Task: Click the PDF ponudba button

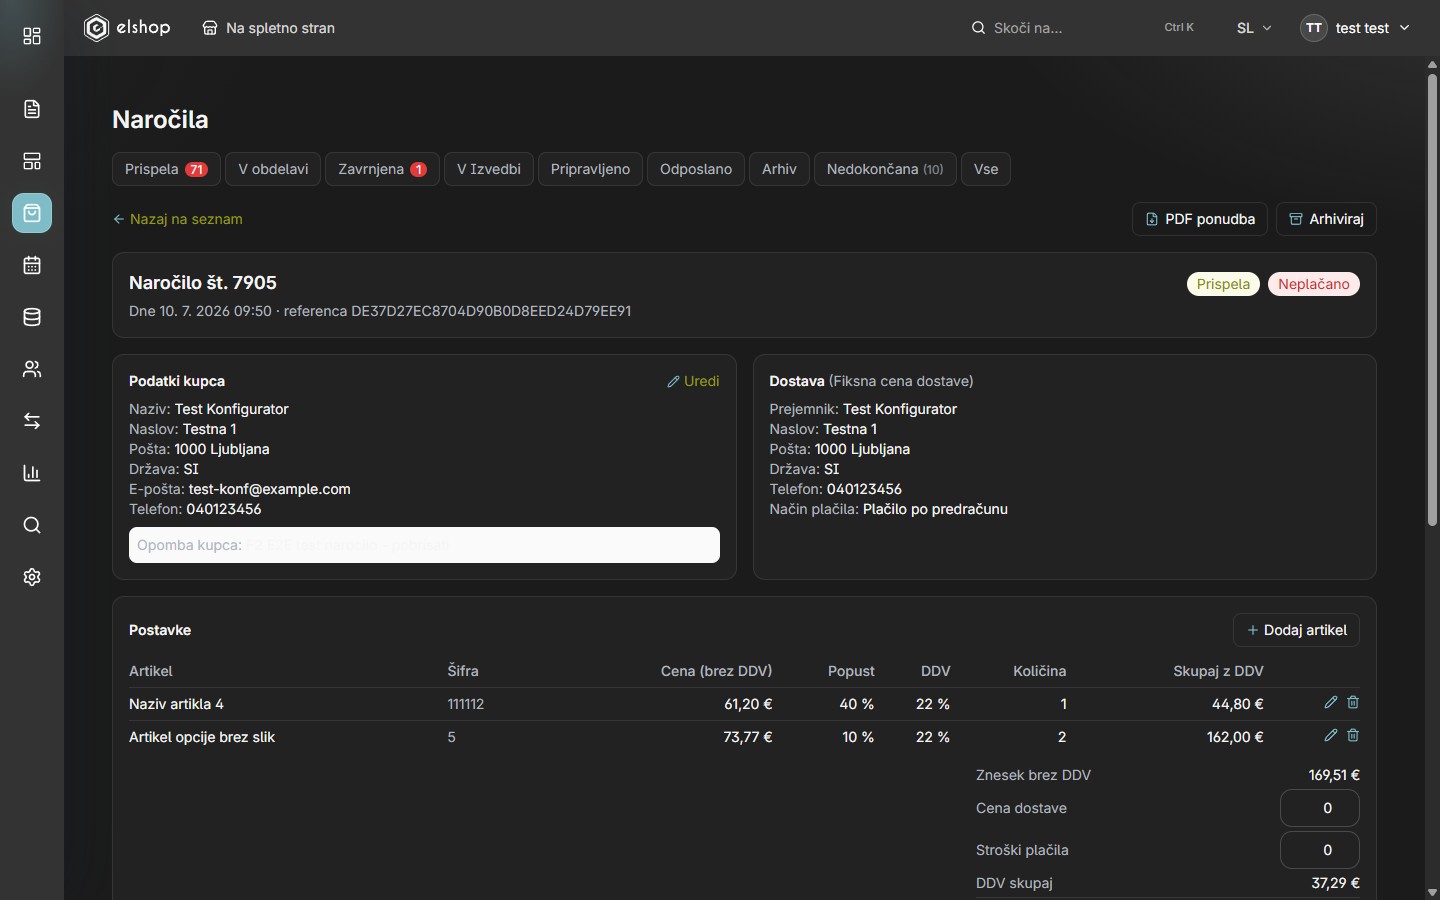Action: 1200,219
